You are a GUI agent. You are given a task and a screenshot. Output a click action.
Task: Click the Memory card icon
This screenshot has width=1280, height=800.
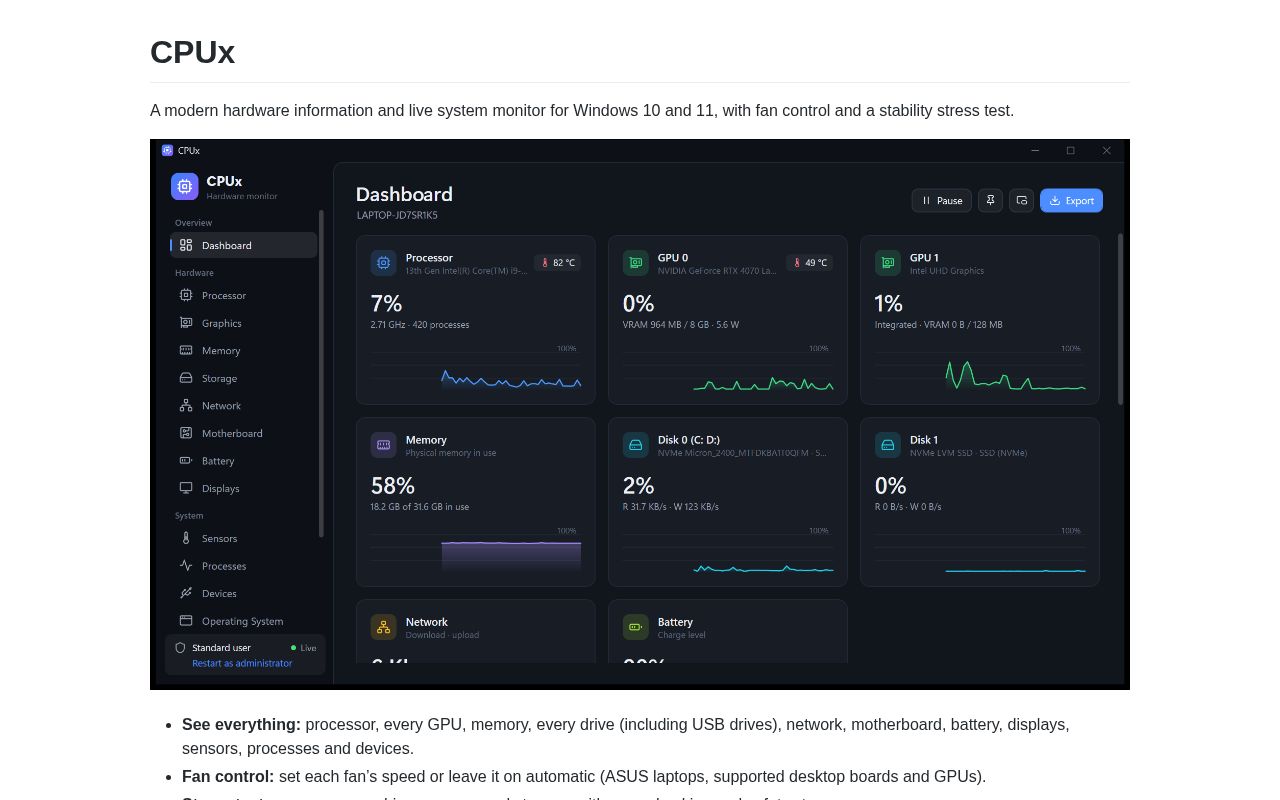384,445
